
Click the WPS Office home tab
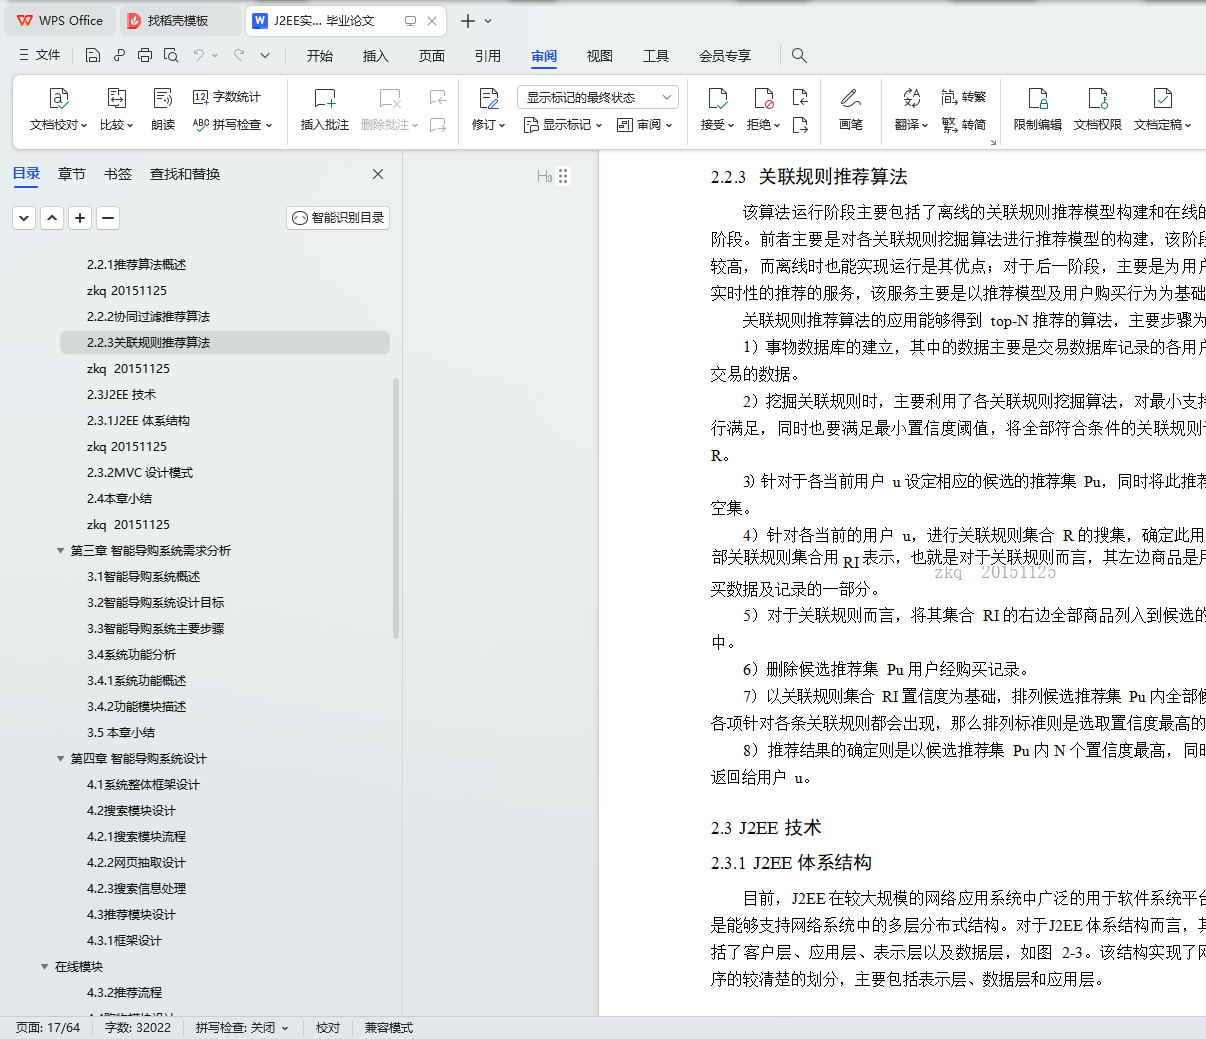click(60, 20)
